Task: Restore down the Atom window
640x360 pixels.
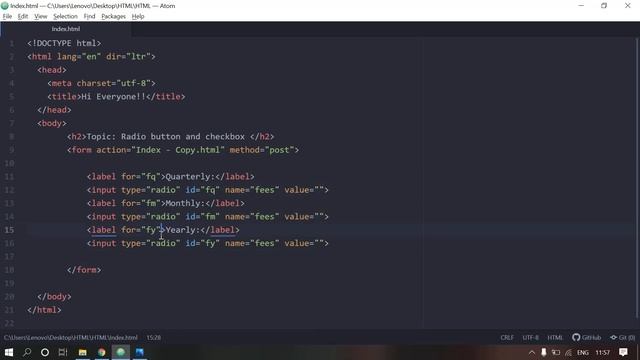Action: [x=604, y=6]
